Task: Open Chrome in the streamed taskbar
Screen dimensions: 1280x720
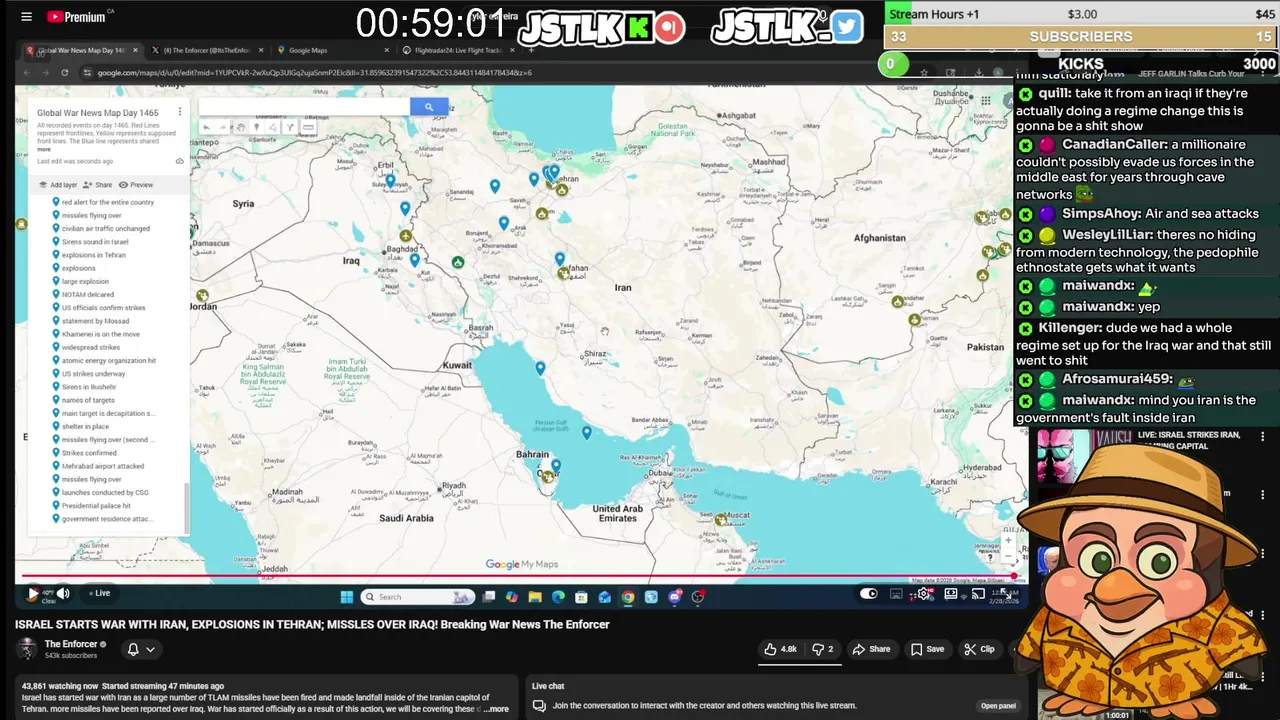Action: pyautogui.click(x=628, y=597)
